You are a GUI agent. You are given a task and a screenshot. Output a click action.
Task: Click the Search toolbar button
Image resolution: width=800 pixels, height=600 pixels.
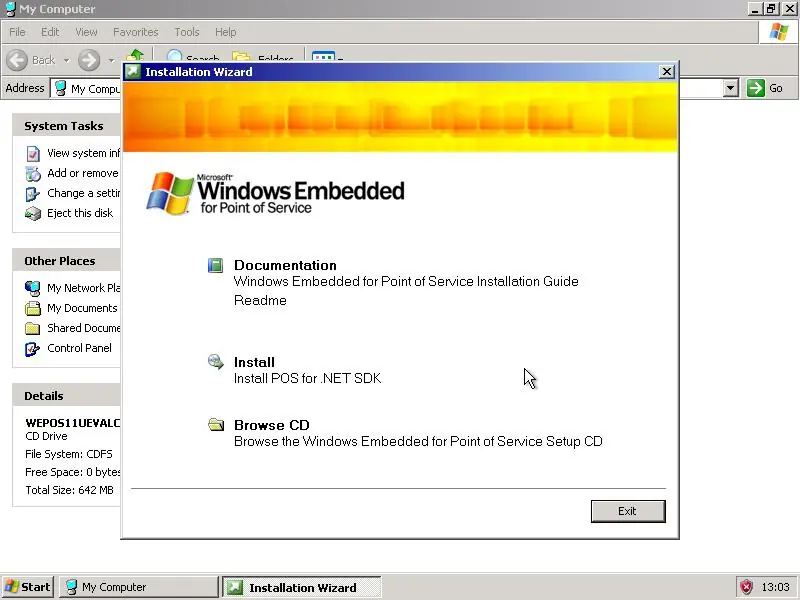[193, 56]
